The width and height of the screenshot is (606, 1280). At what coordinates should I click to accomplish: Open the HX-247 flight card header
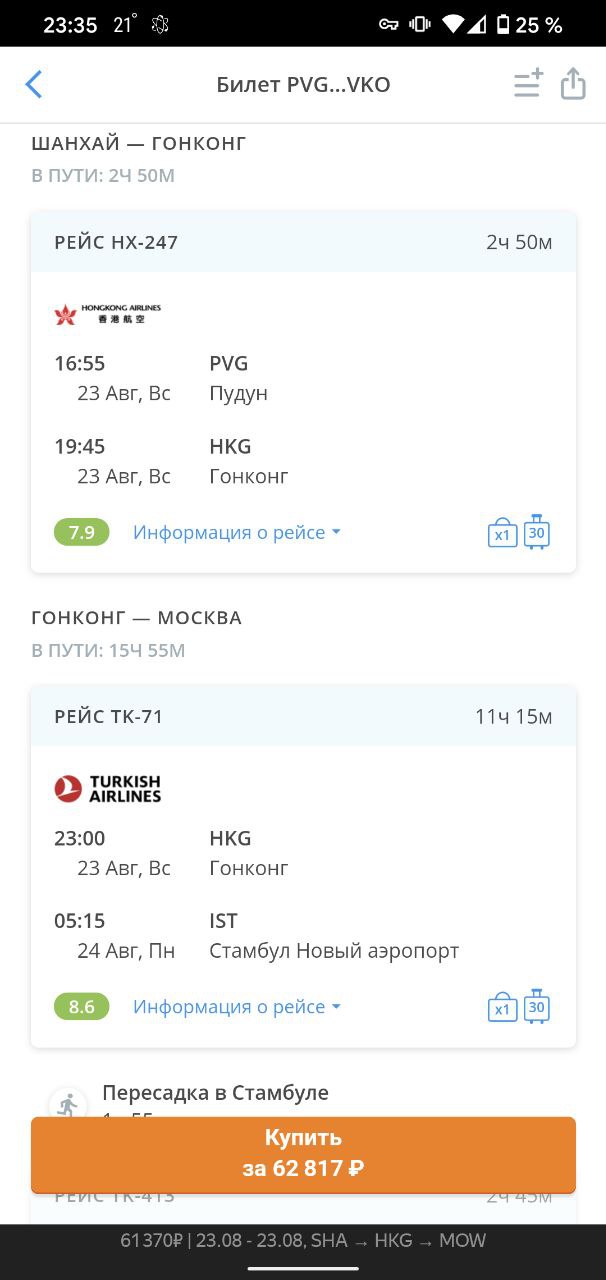click(303, 242)
